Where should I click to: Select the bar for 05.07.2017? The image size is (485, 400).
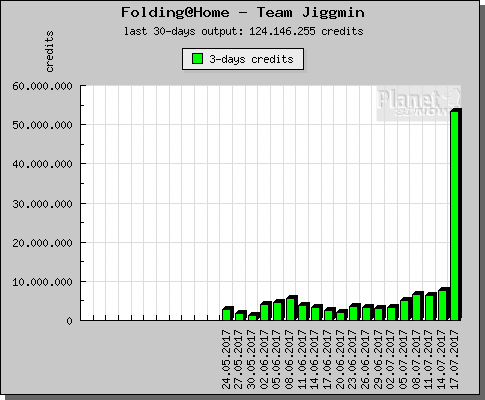click(405, 309)
